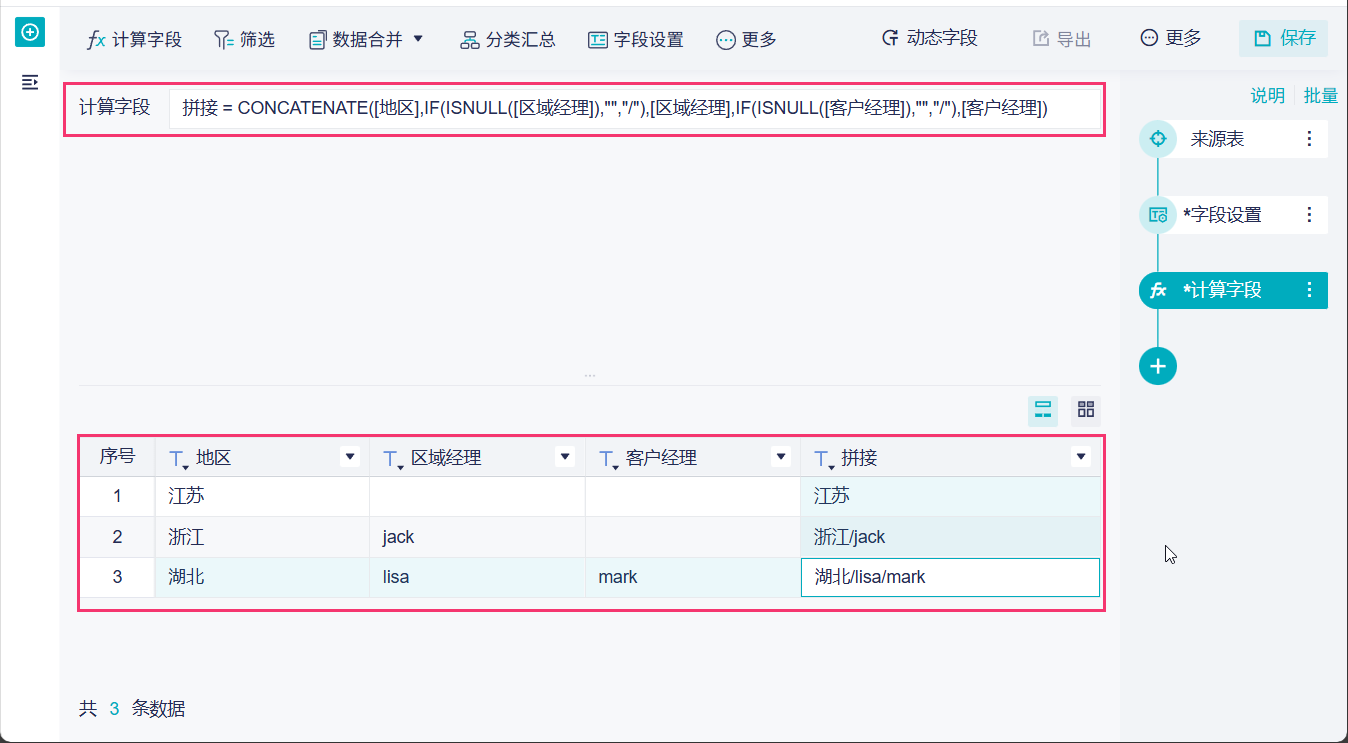The width and height of the screenshot is (1348, 743).
Task: Click the 导出 export button
Action: [x=1062, y=39]
